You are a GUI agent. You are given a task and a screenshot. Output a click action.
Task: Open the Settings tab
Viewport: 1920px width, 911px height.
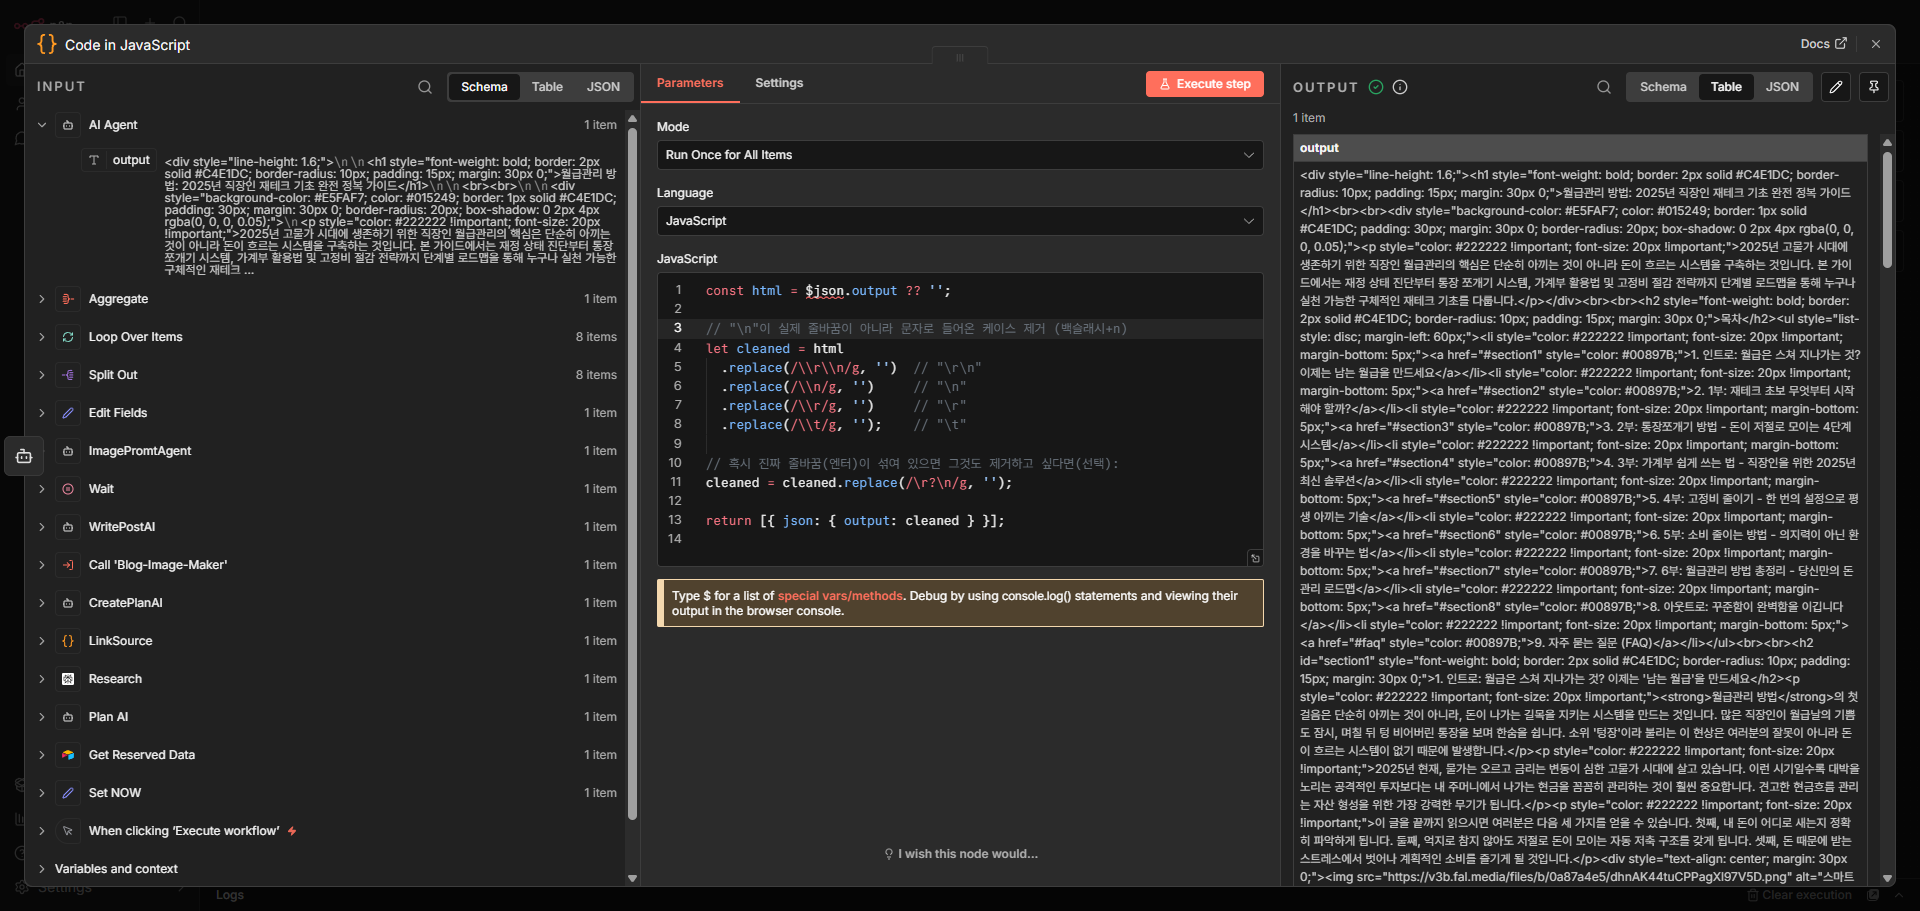click(x=779, y=83)
